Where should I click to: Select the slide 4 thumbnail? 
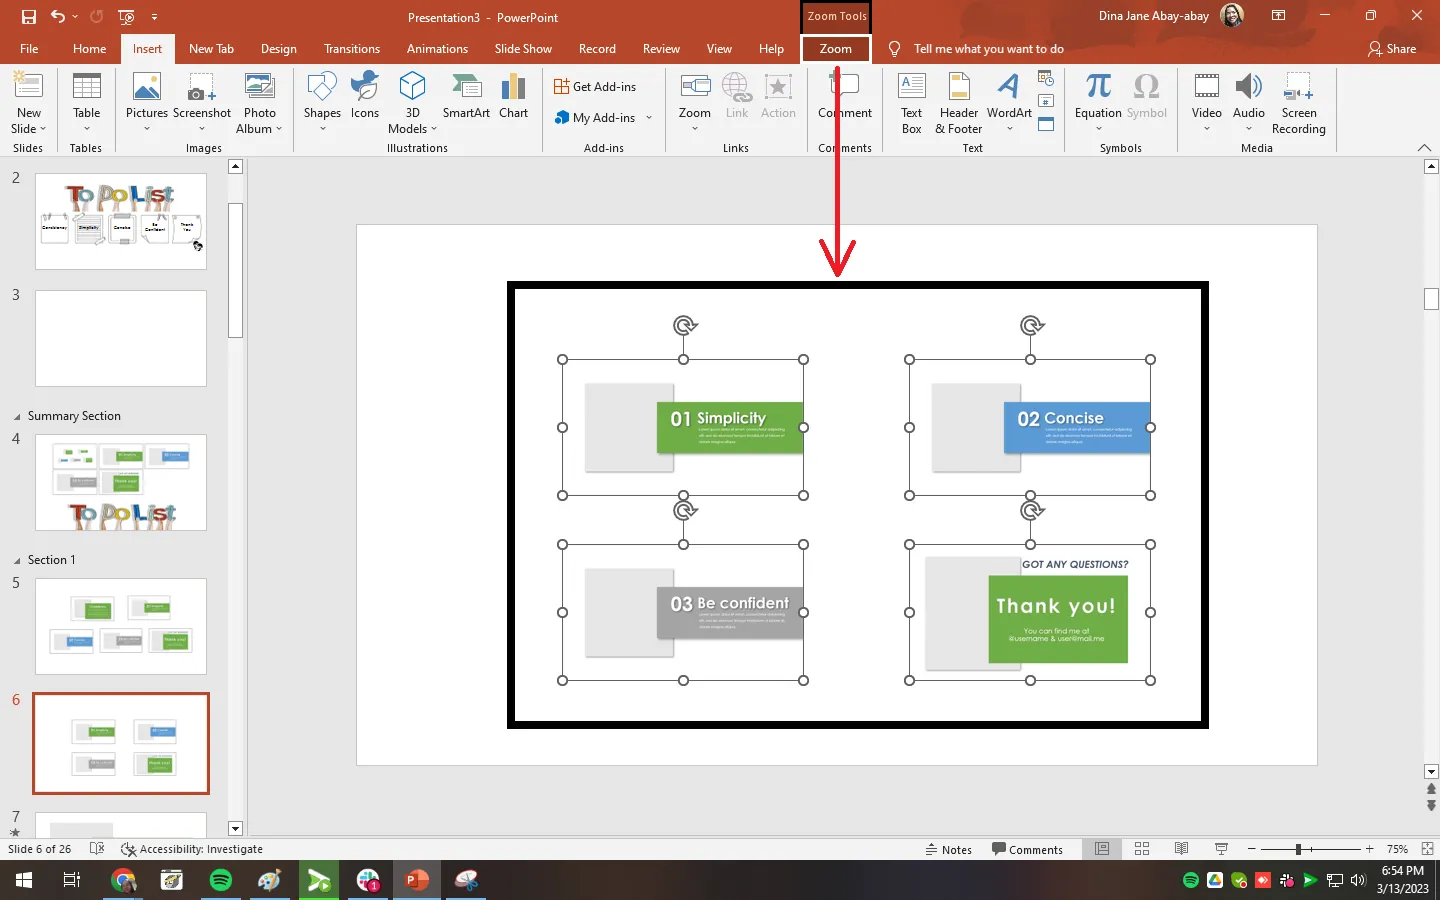point(121,482)
